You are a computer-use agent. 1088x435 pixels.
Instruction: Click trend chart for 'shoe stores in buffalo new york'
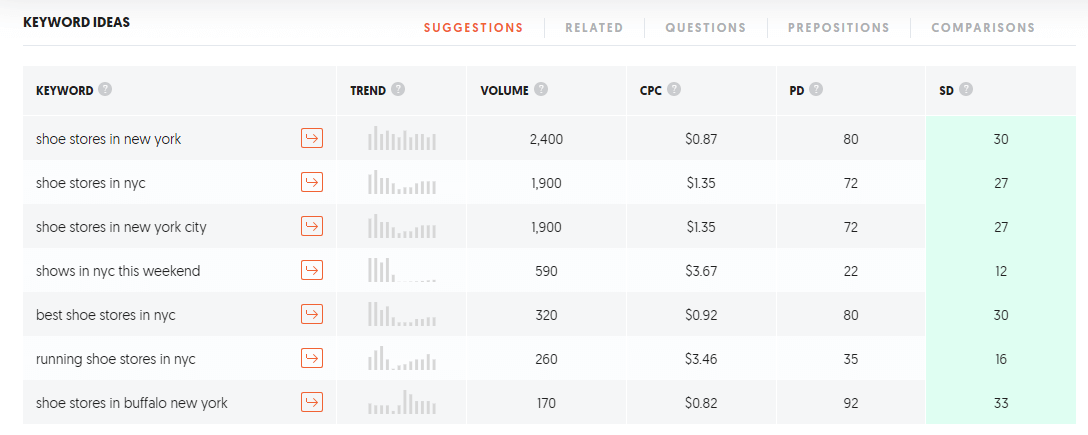[402, 402]
